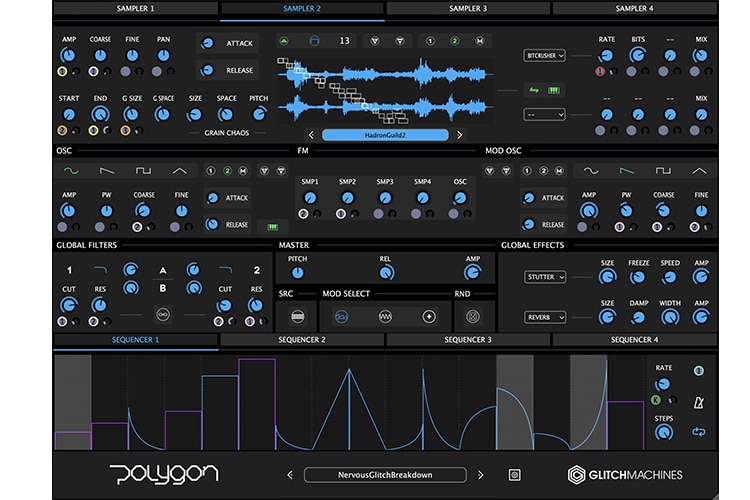Viewport: 750px width, 500px height.
Task: Click the sampler waveform display
Action: coord(385,89)
